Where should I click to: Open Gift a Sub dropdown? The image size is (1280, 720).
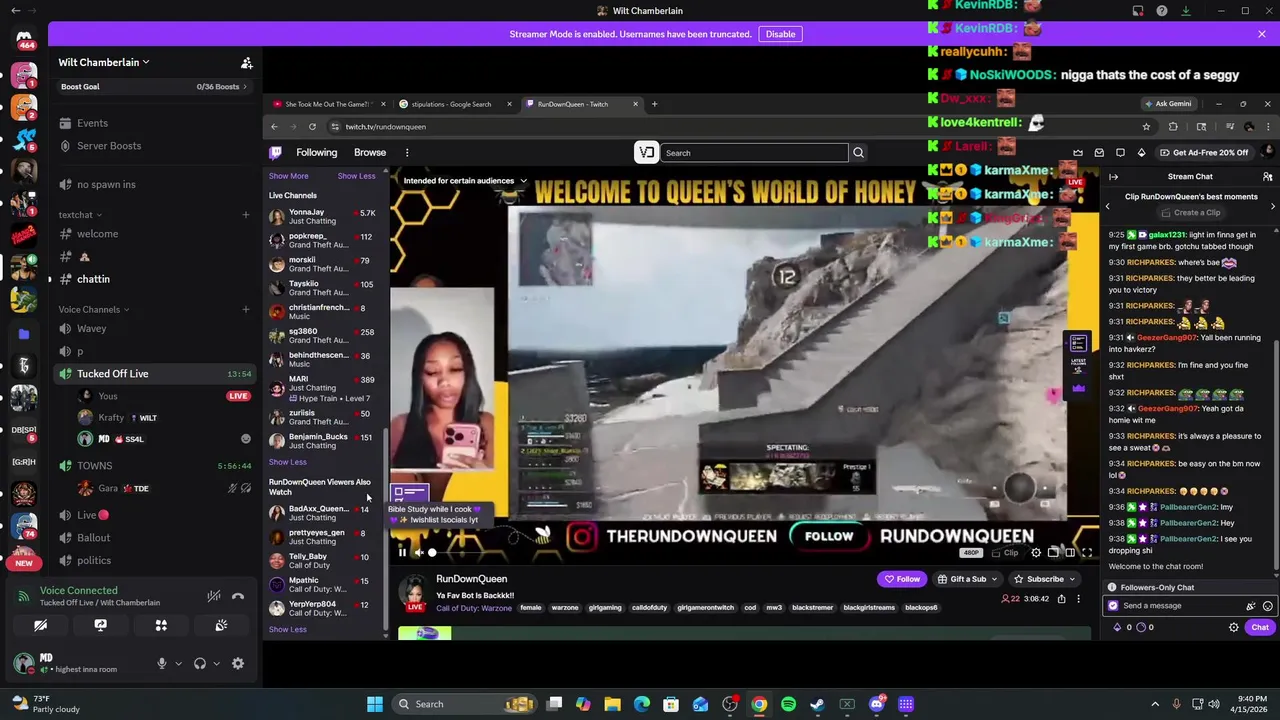click(967, 579)
